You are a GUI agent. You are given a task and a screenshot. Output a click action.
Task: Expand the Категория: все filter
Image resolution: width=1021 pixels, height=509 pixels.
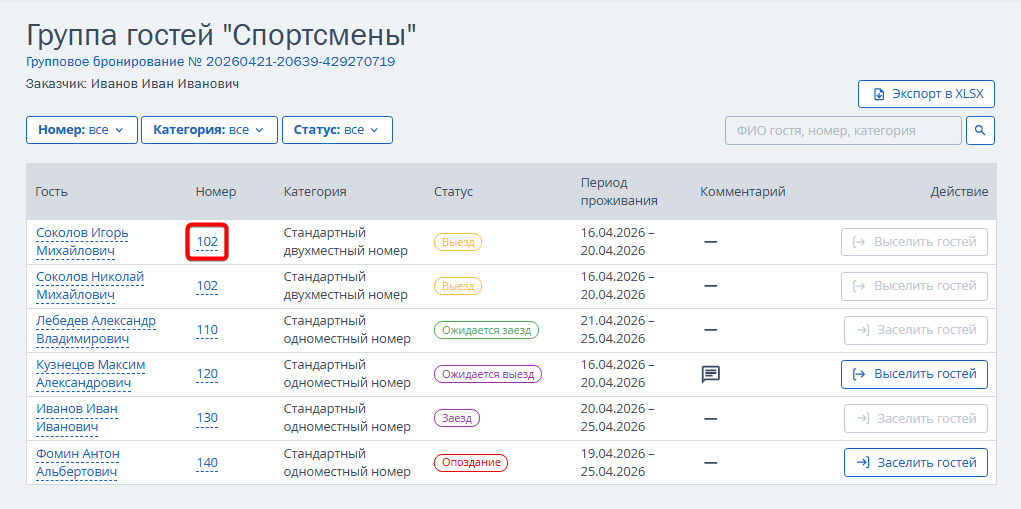(210, 130)
